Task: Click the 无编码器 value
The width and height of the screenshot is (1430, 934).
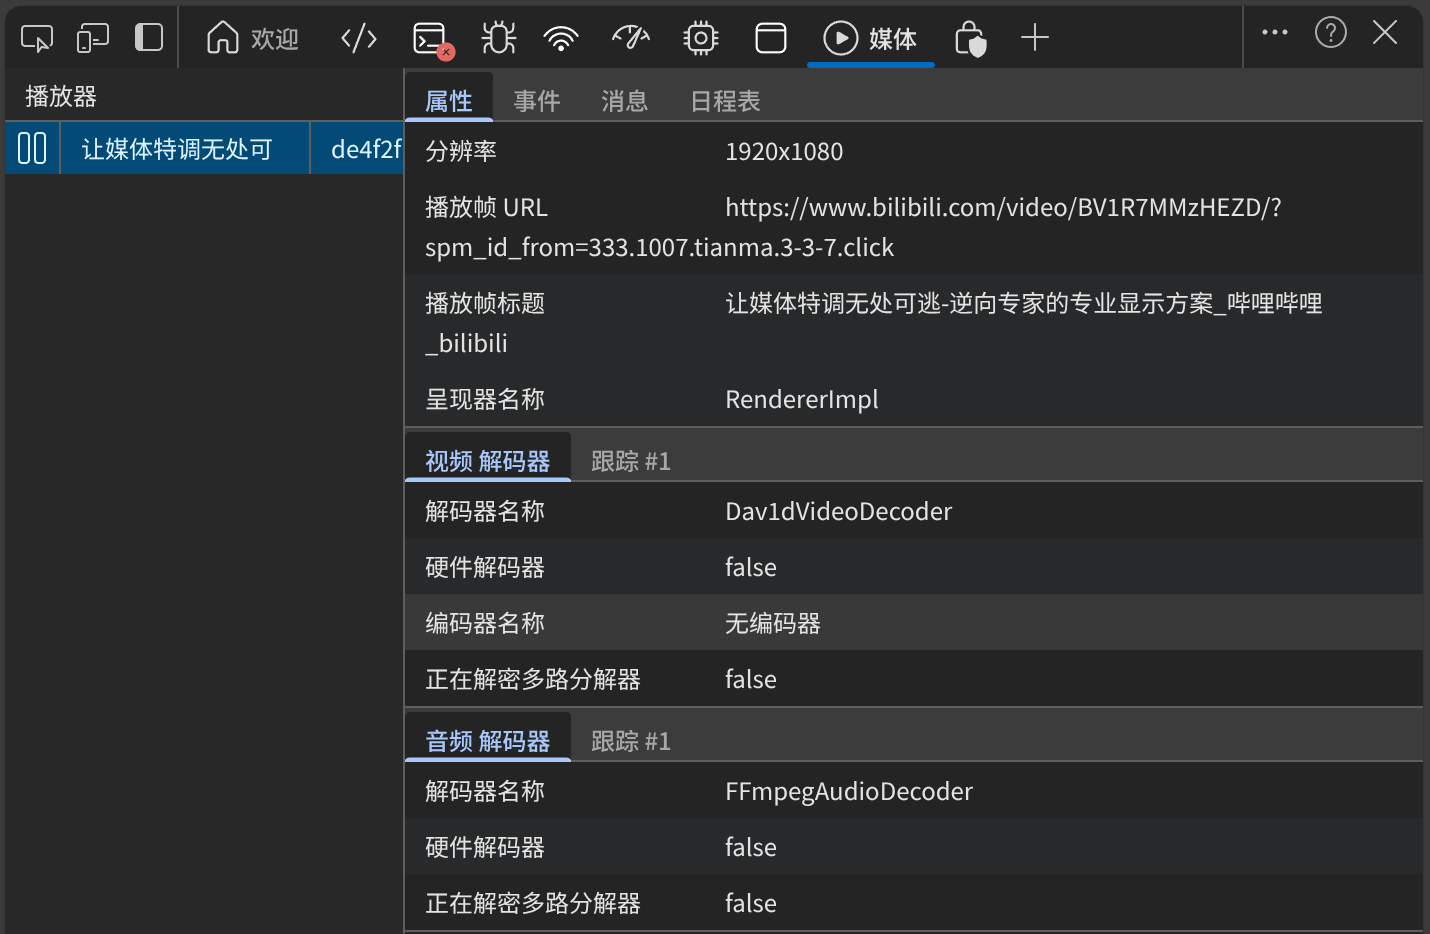Action: click(773, 623)
